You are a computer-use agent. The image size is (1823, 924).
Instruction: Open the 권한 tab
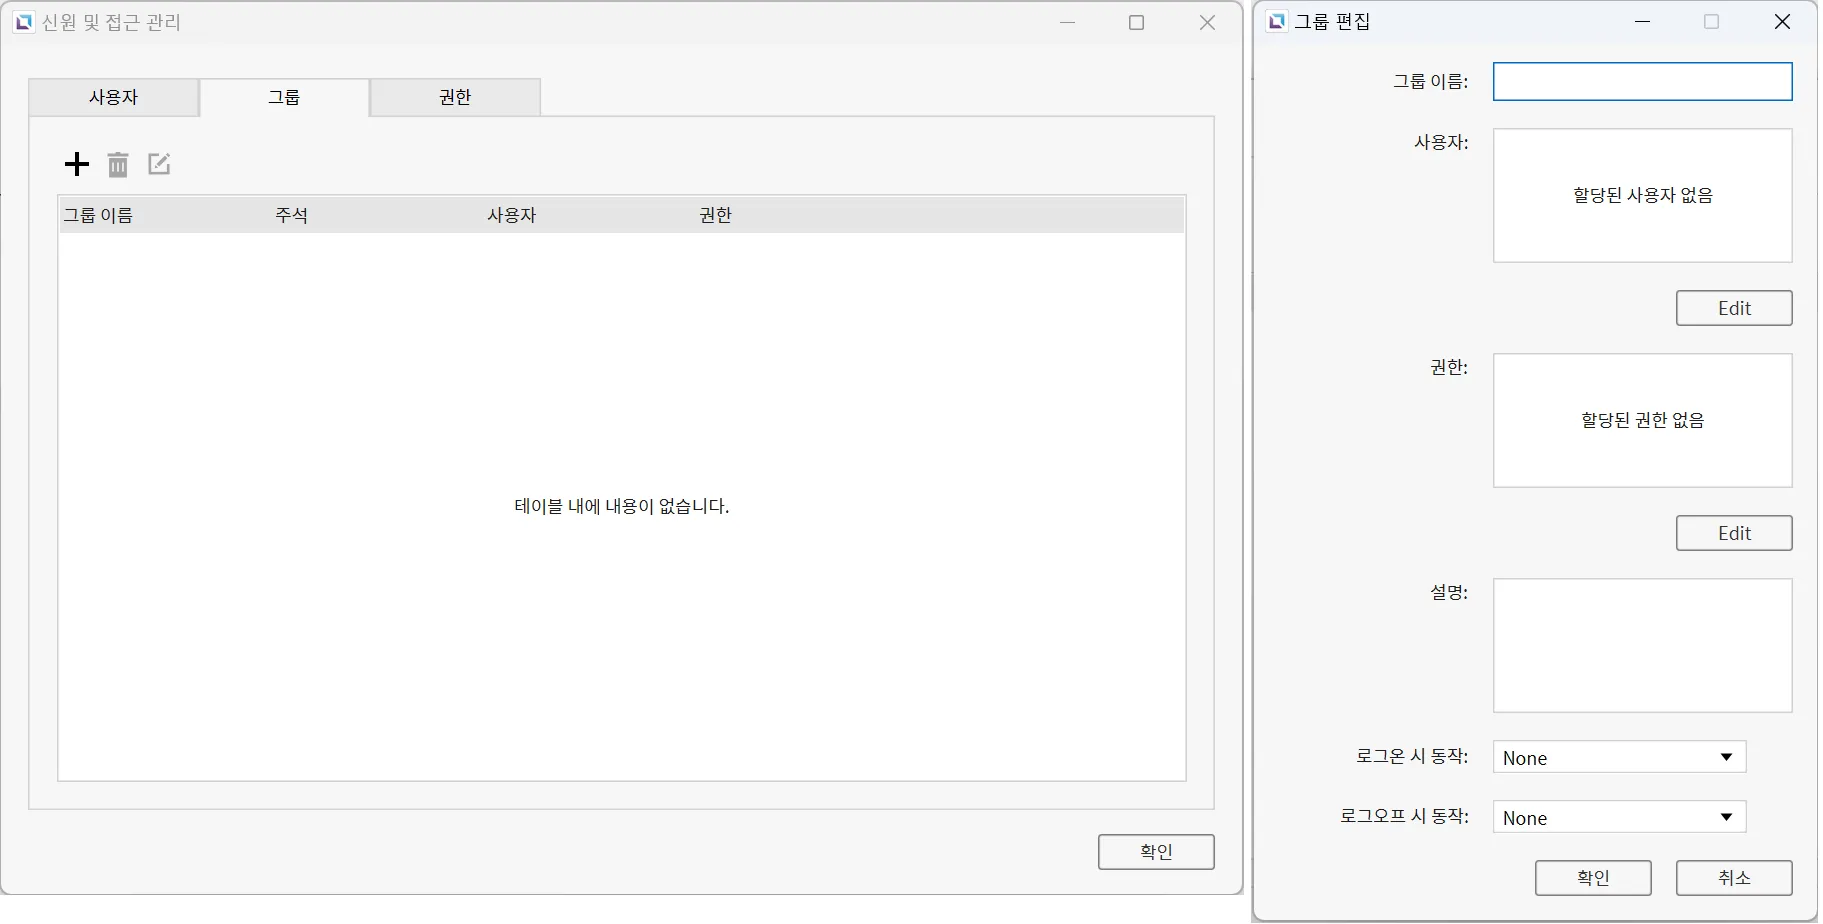(455, 98)
